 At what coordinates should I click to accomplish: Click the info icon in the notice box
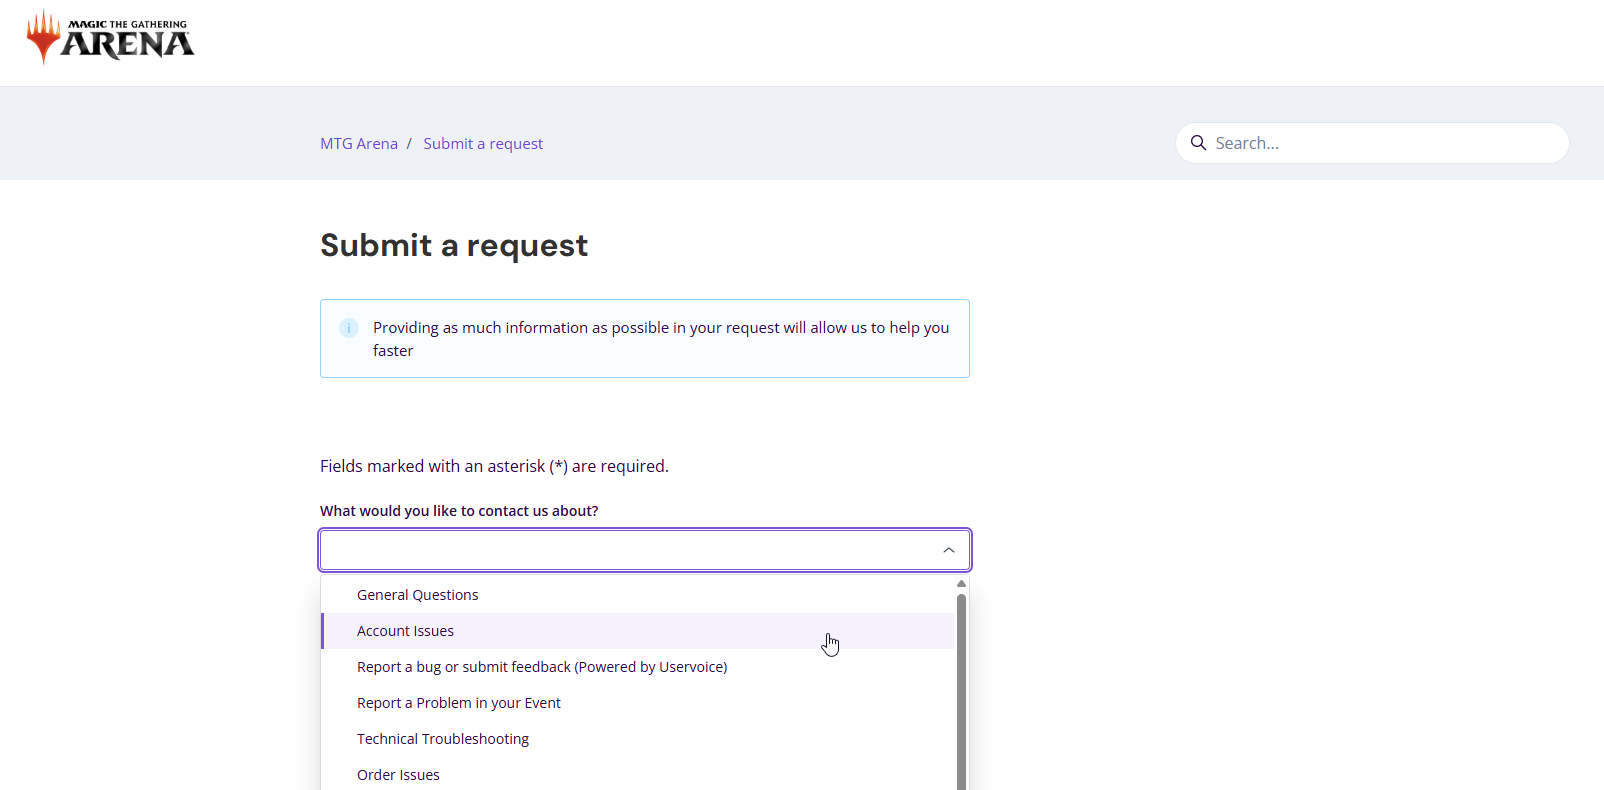tap(349, 328)
